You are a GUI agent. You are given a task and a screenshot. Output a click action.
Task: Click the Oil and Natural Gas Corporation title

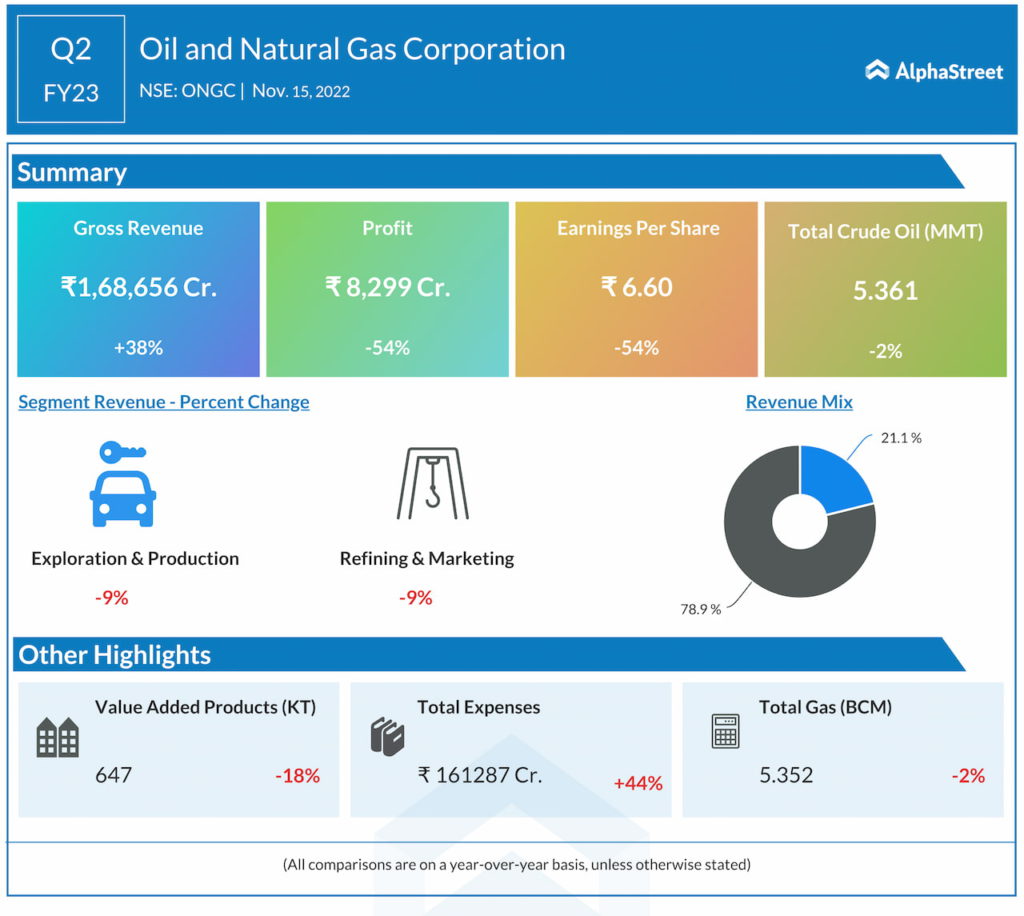pos(352,49)
